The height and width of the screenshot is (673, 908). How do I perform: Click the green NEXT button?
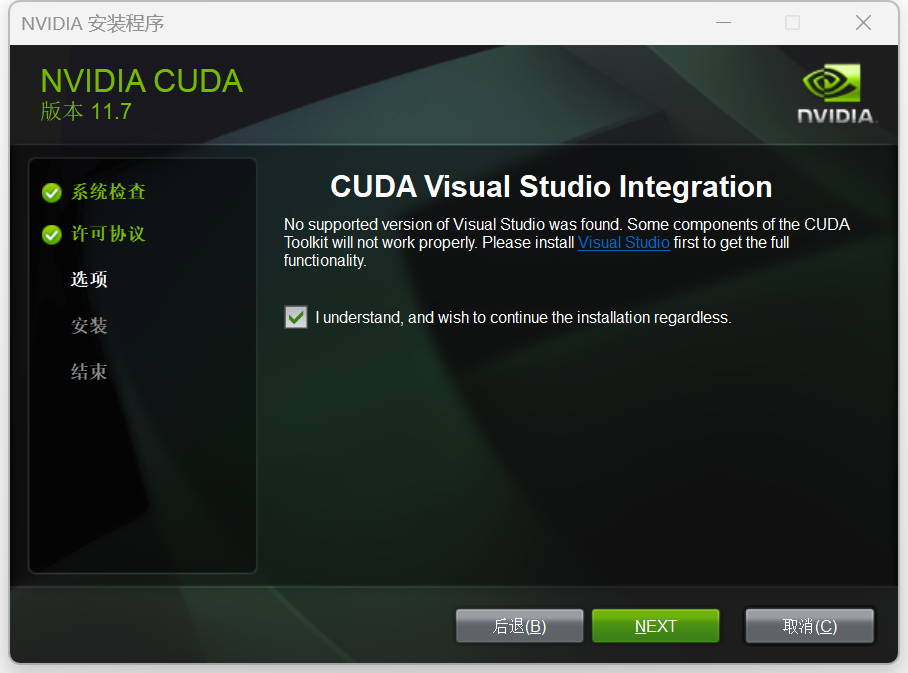[x=656, y=626]
